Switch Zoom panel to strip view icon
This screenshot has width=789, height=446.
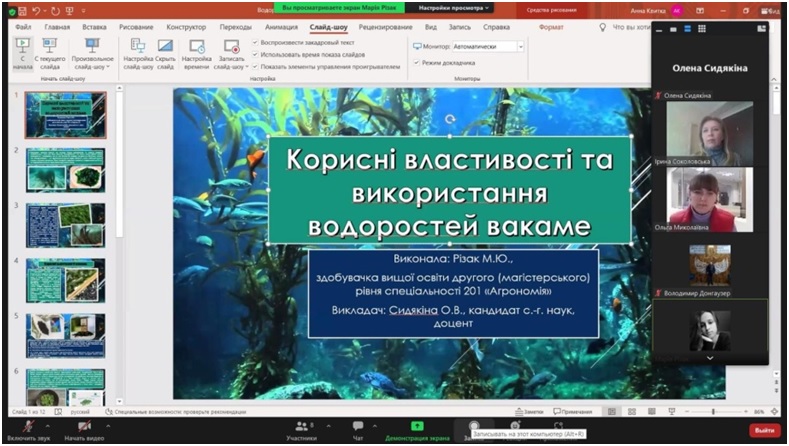tap(687, 29)
